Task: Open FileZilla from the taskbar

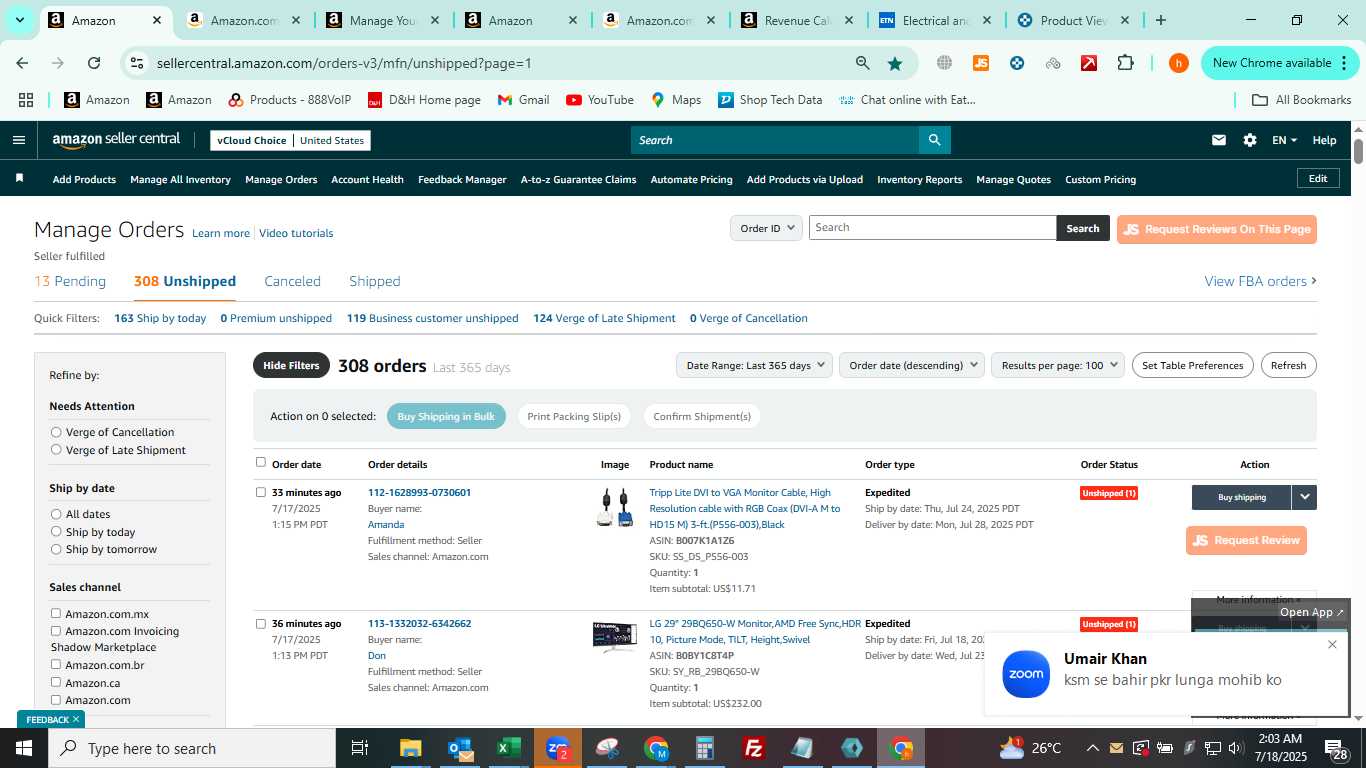Action: click(x=754, y=748)
